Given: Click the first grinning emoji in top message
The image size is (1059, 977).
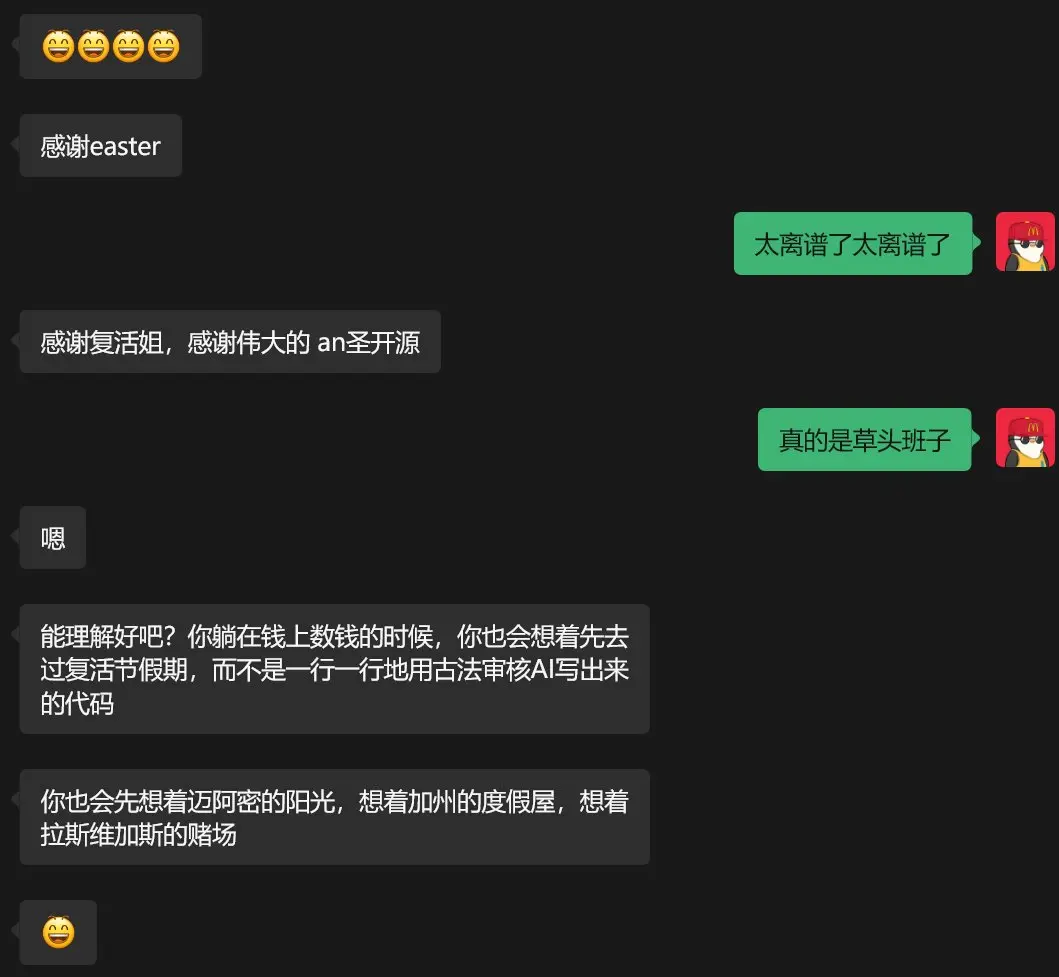Looking at the screenshot, I should tap(58, 47).
